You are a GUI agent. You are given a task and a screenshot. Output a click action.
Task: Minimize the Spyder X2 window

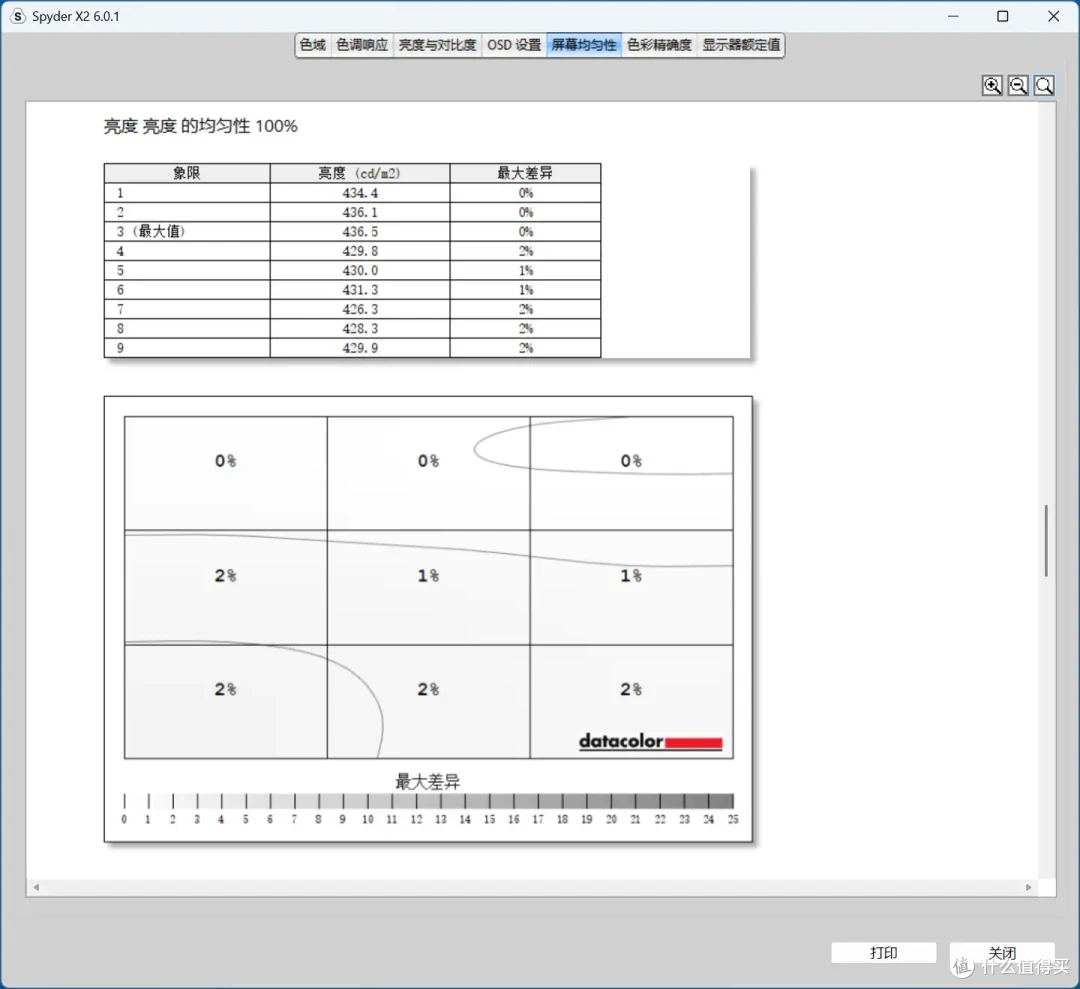coord(953,17)
